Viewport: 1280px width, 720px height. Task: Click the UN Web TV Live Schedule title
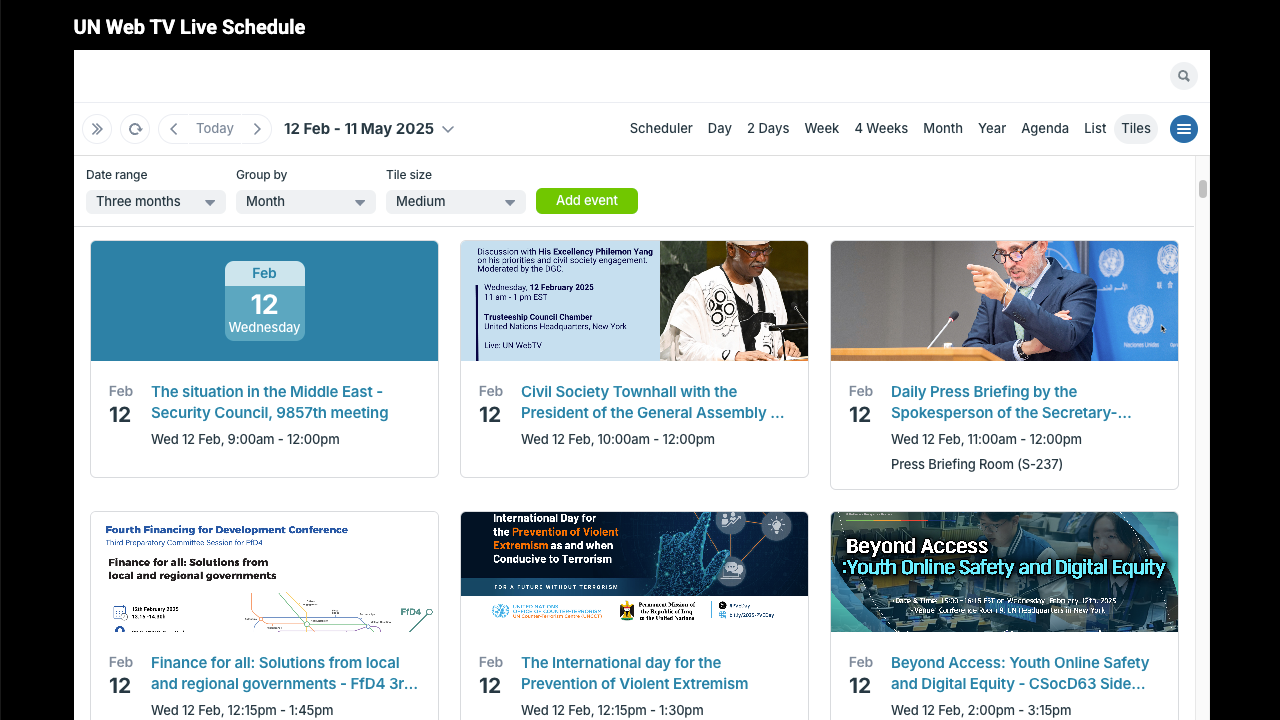(x=189, y=27)
